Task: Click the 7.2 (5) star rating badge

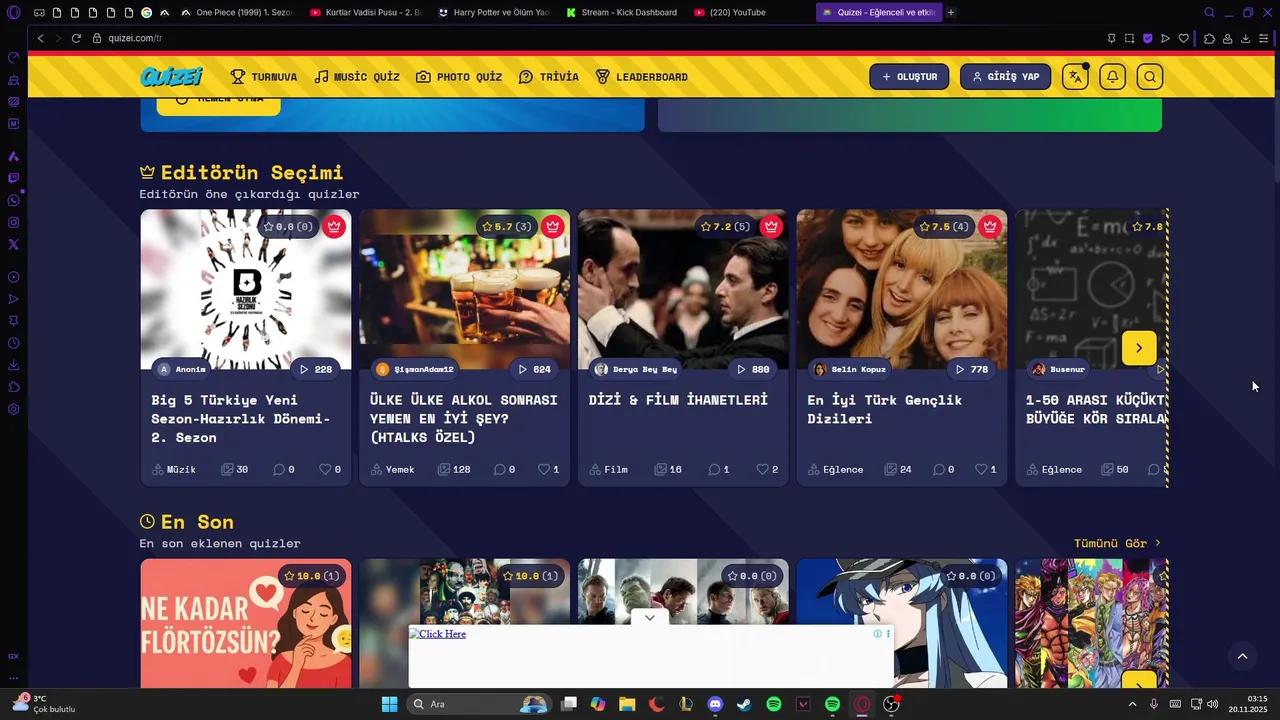Action: click(x=726, y=227)
